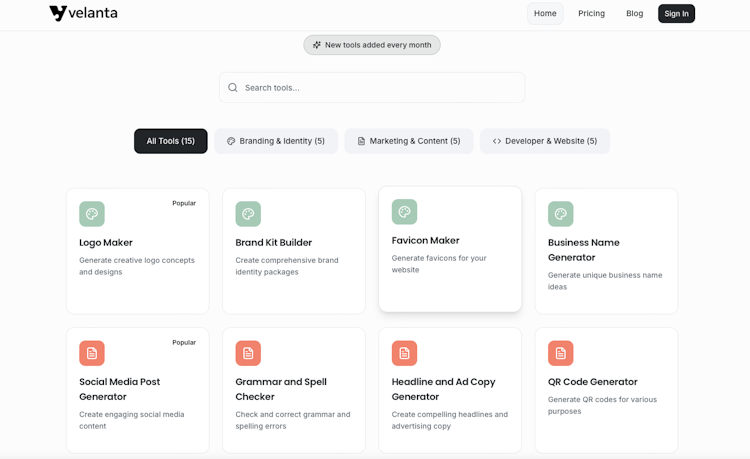Click the Favicon Maker palette icon
The height and width of the screenshot is (459, 750).
pos(404,212)
